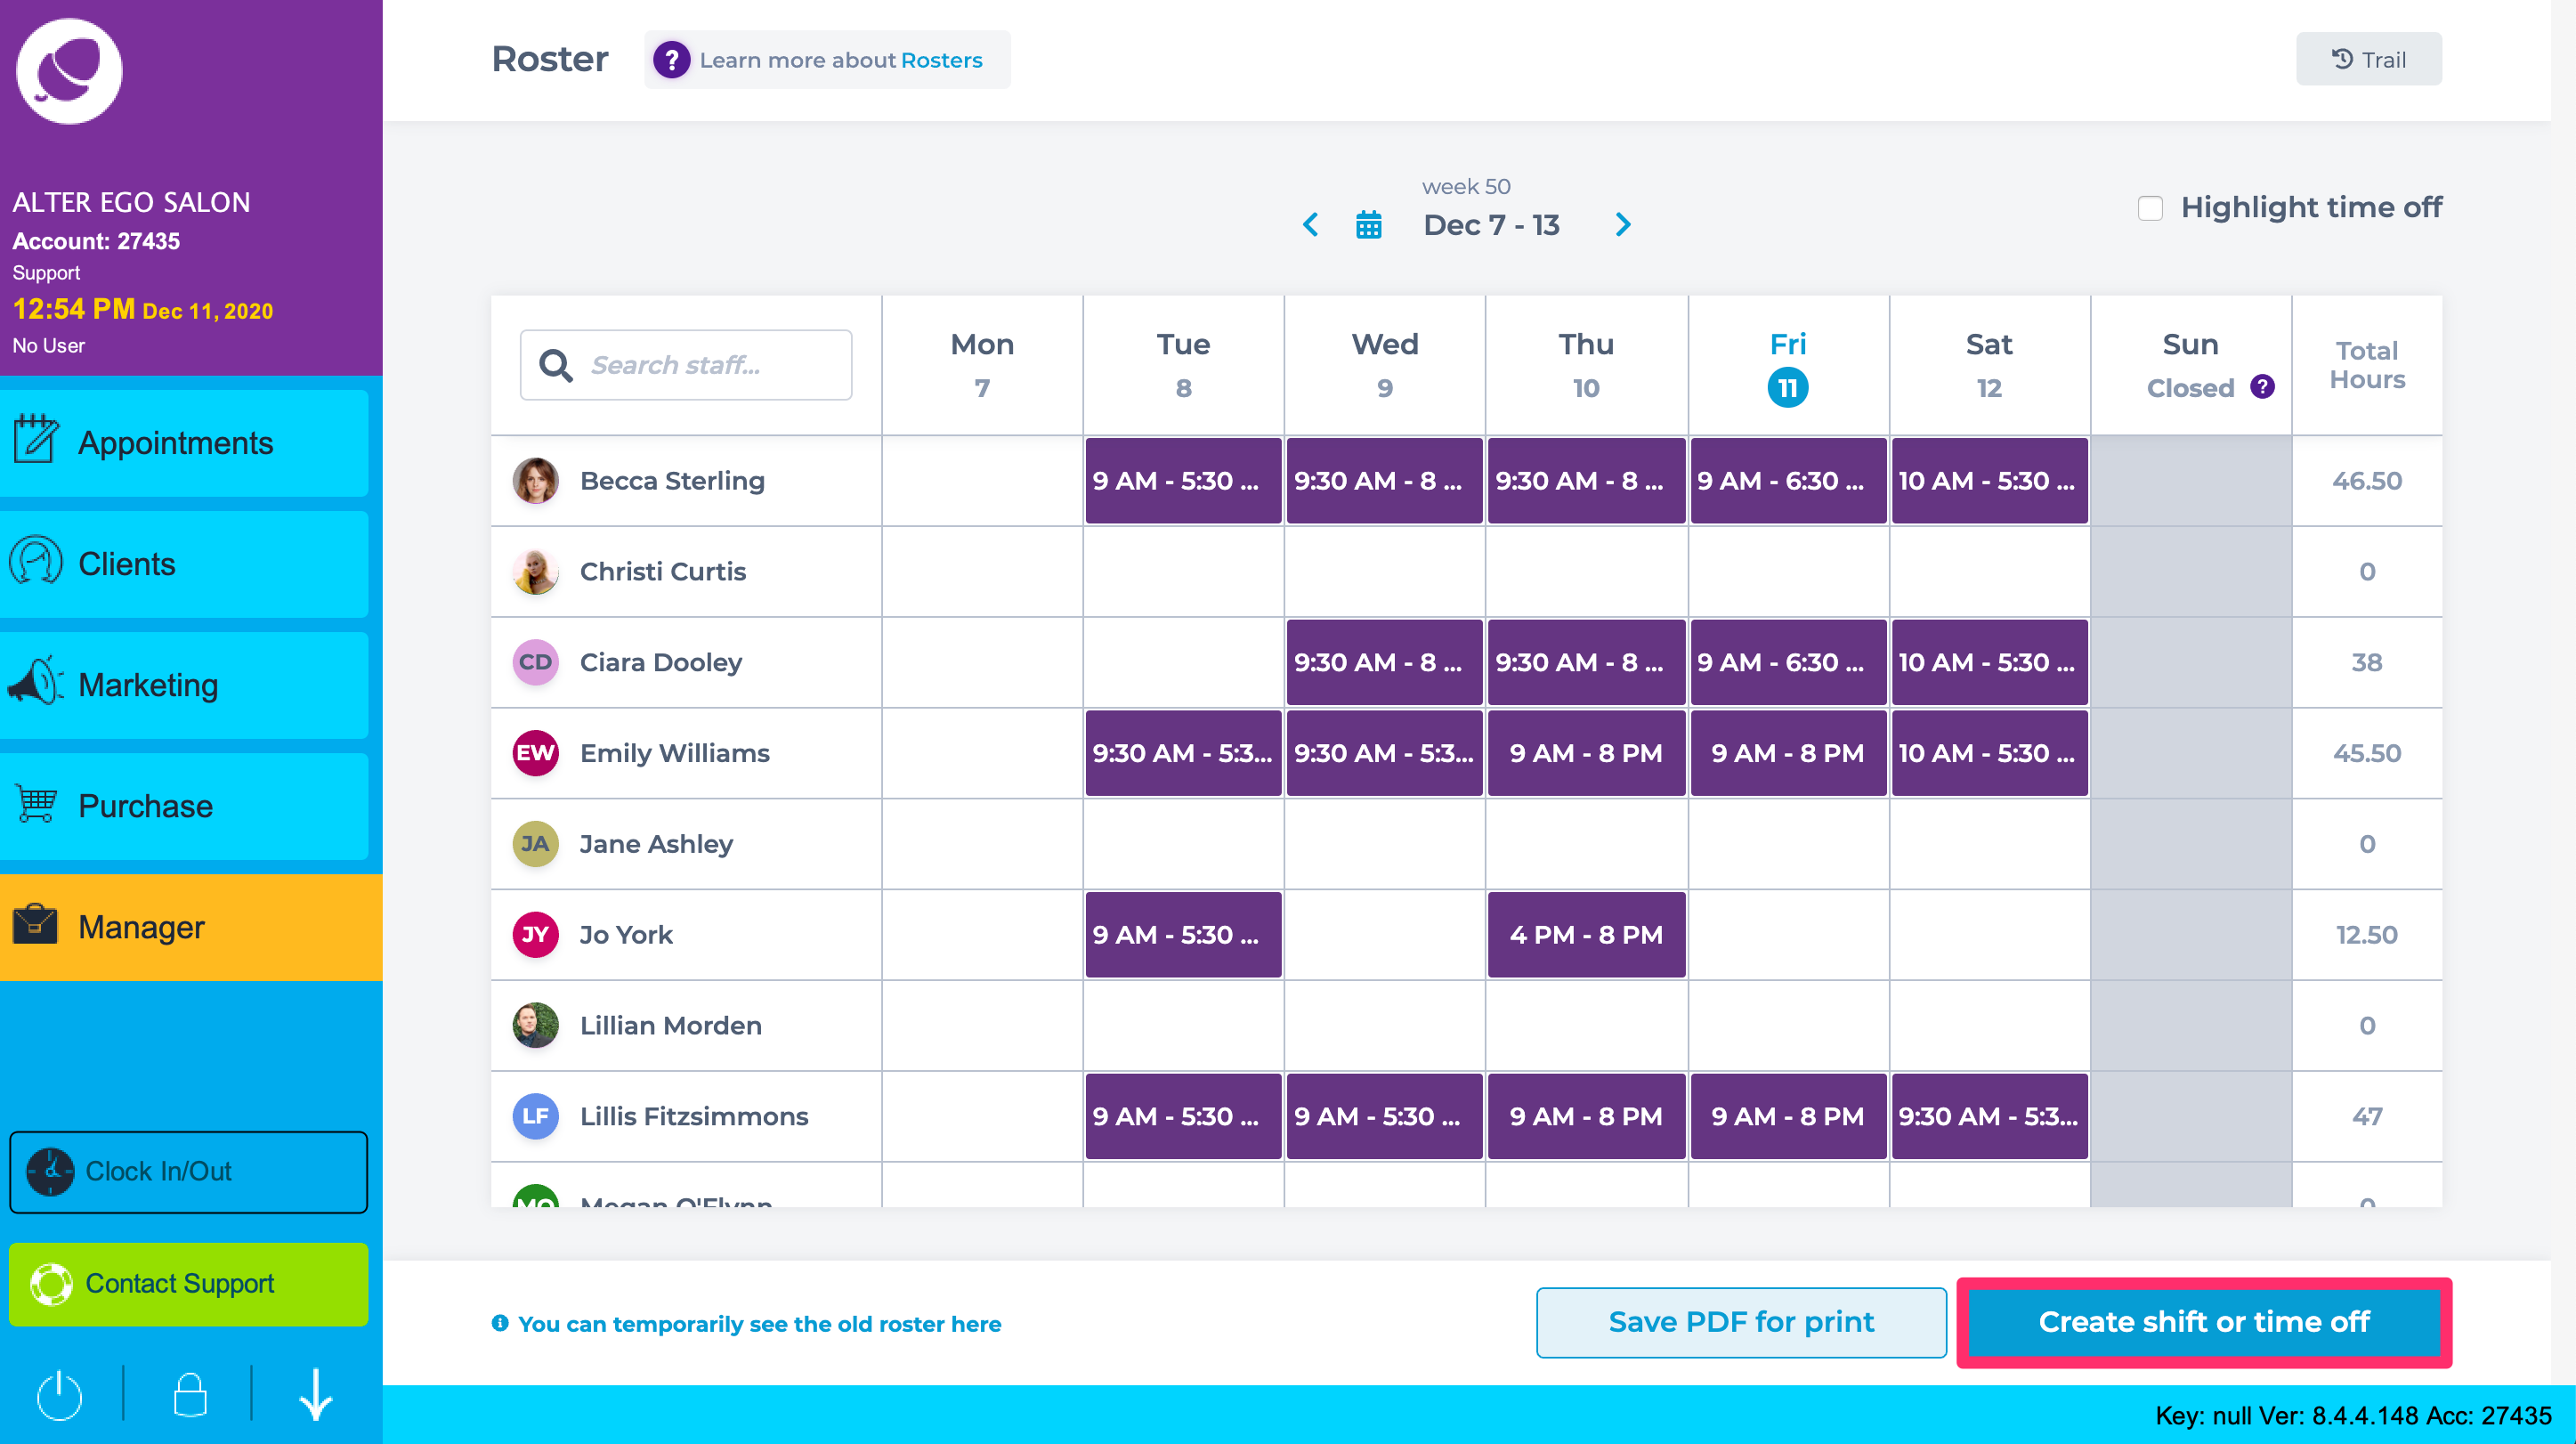Enable the Highlight time off checkbox
The image size is (2576, 1444).
[2149, 207]
